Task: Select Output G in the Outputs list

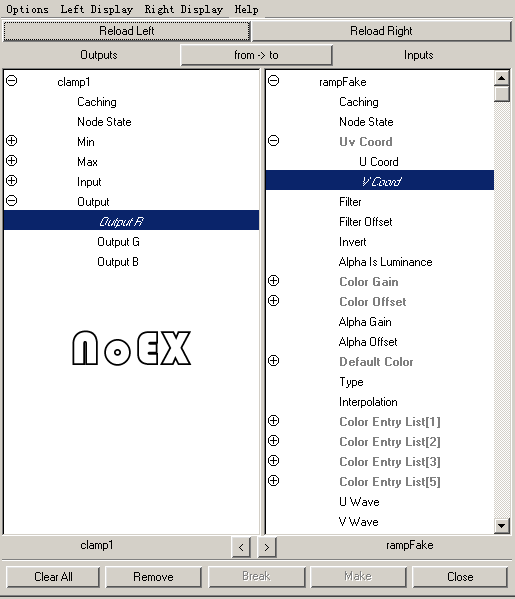Action: (118, 242)
